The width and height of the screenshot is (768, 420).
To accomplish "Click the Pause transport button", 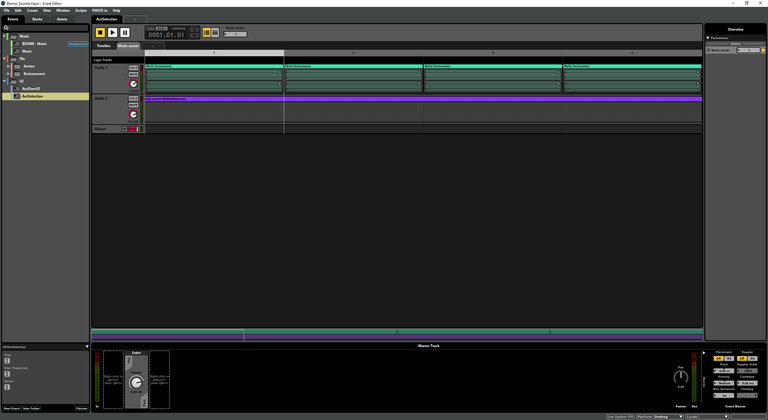I will click(125, 33).
